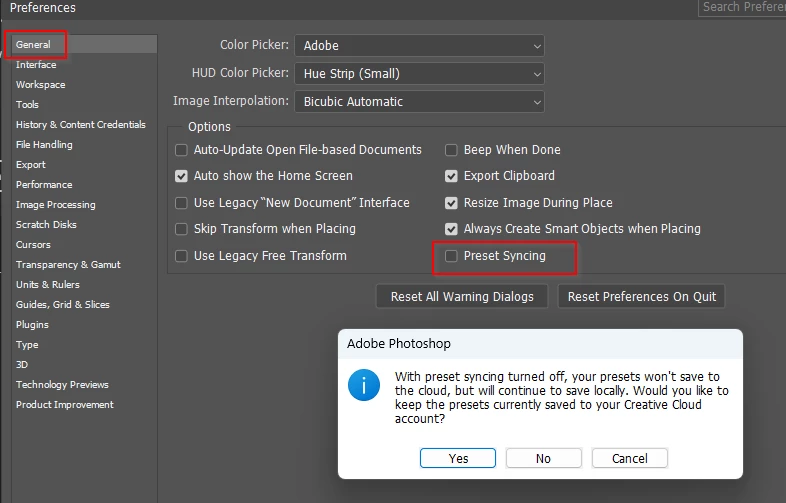
Task: Go to Cursors preferences section
Action: 33,245
